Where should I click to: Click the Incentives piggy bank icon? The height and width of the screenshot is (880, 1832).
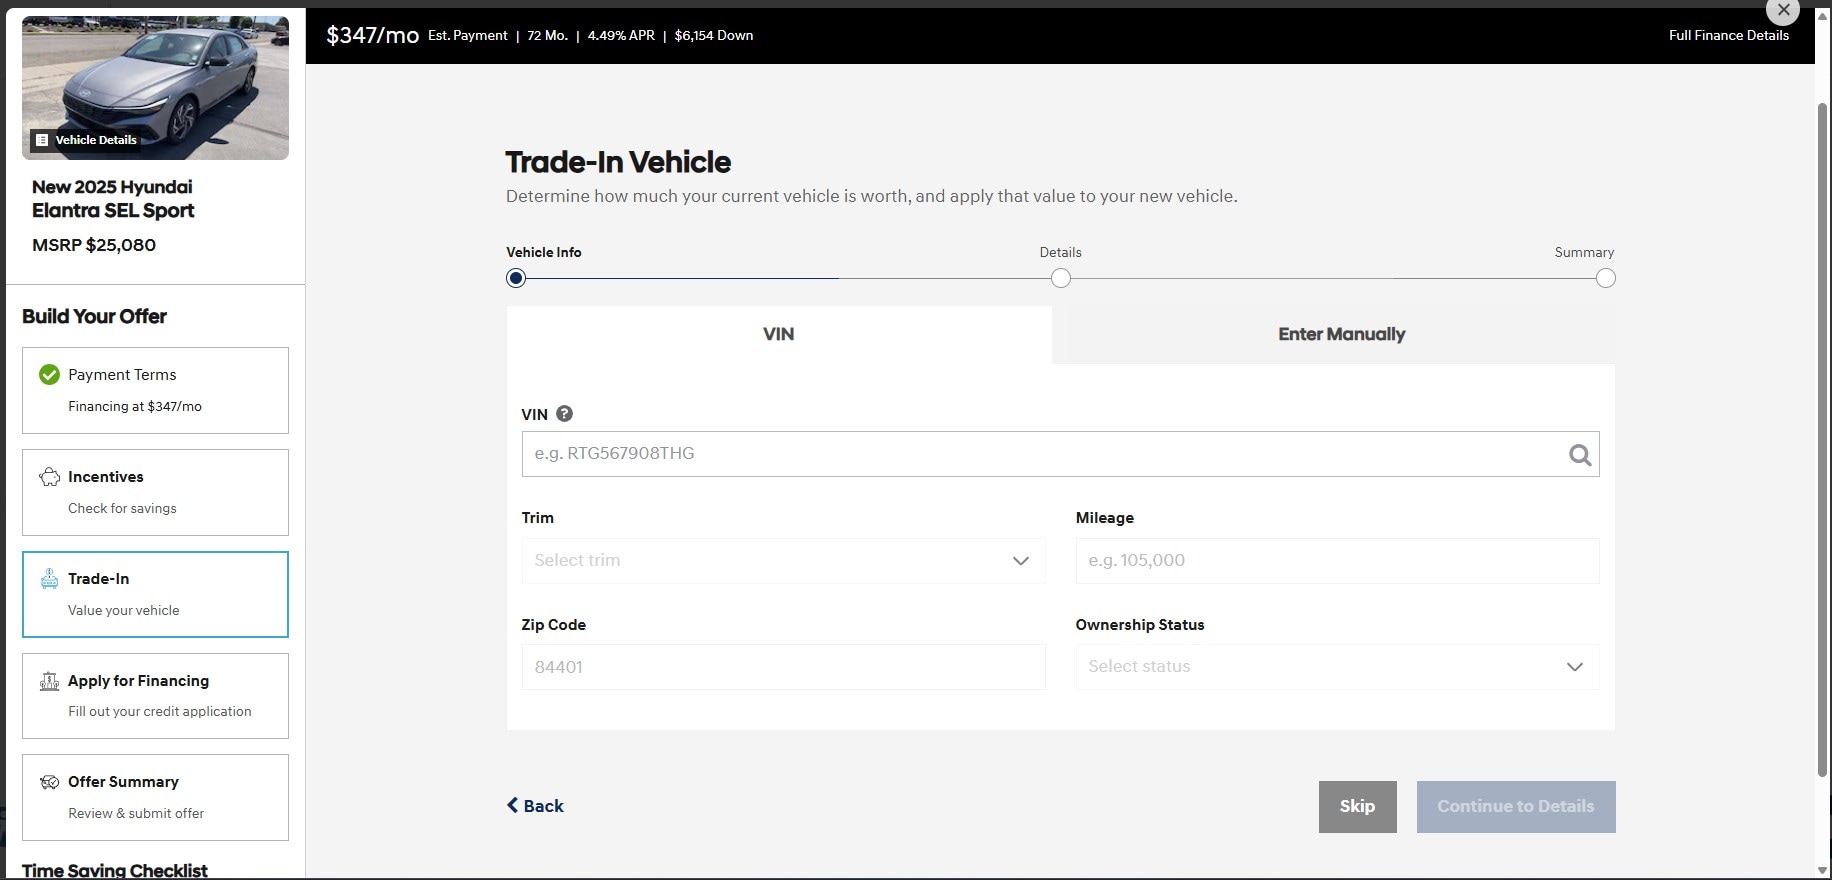click(x=49, y=477)
